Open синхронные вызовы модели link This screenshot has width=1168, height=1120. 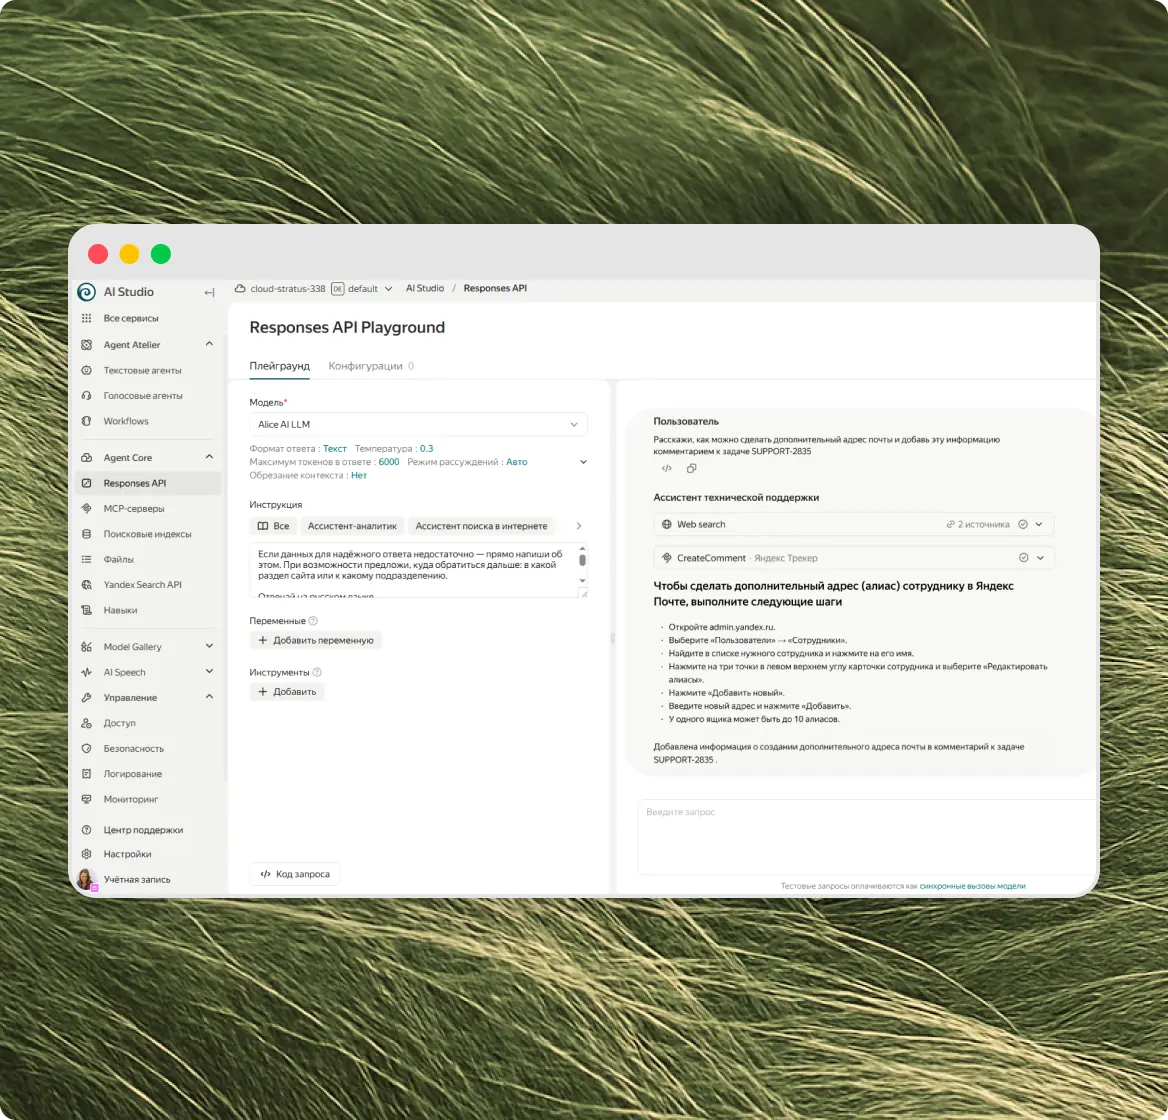pos(973,886)
